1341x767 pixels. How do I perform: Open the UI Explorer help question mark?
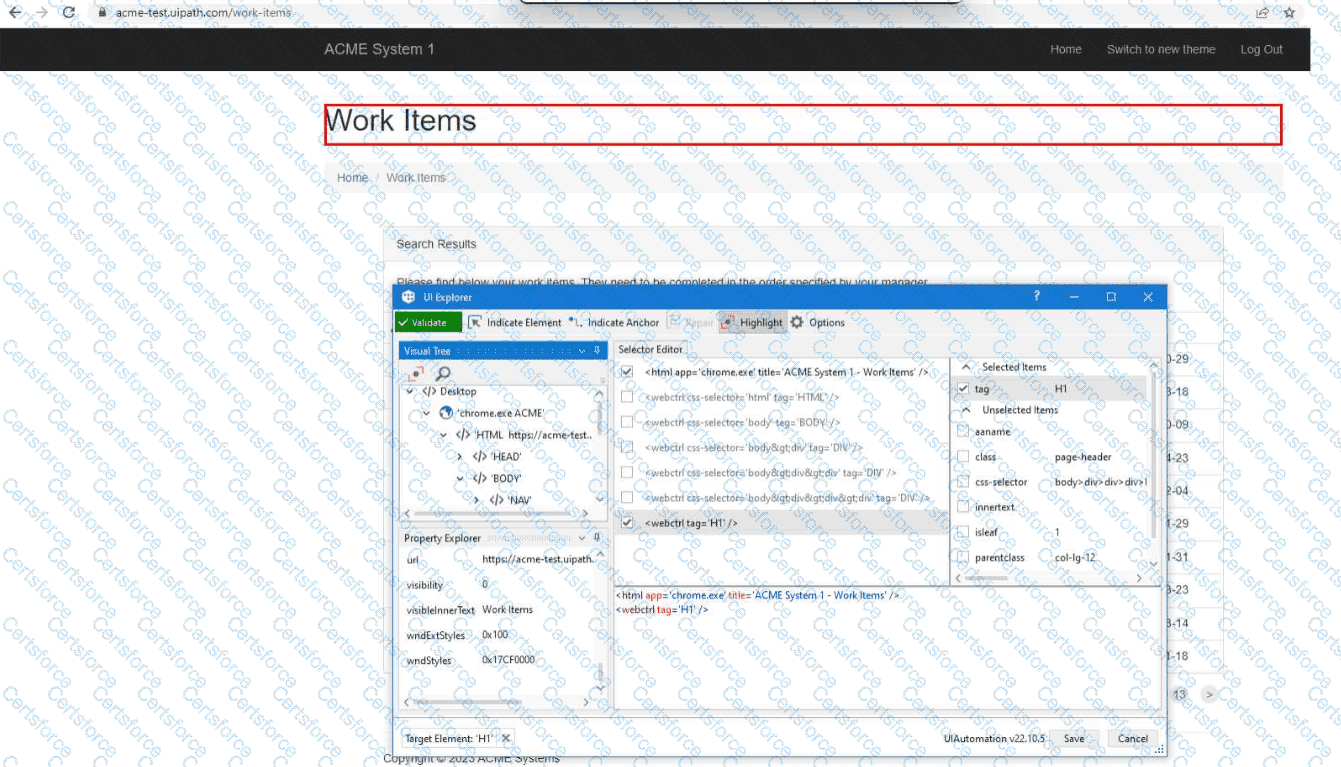[x=1036, y=296]
